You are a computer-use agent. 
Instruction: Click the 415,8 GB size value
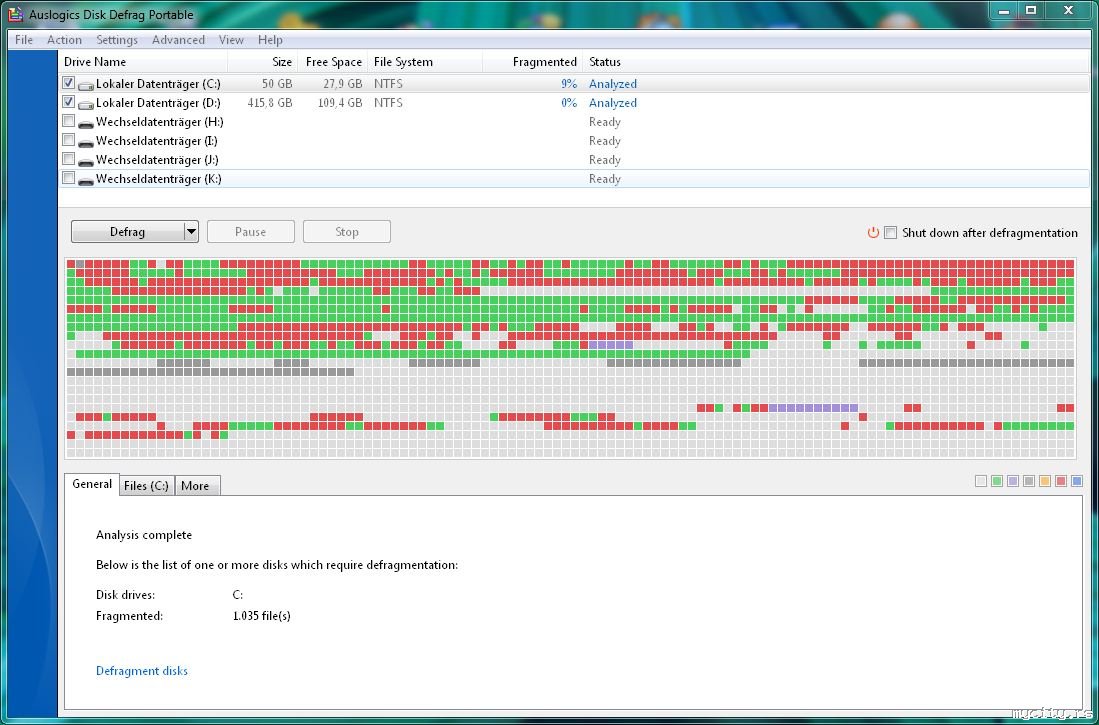(x=270, y=103)
